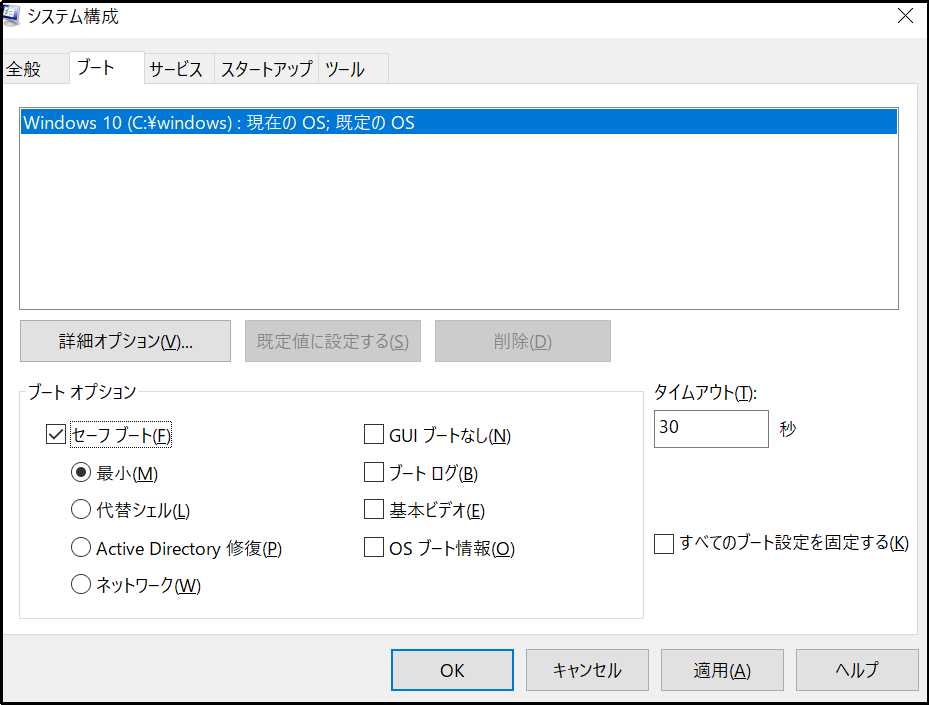Open 詳細オプション(V) button
Viewport: 929px width, 705px height.
[126, 341]
